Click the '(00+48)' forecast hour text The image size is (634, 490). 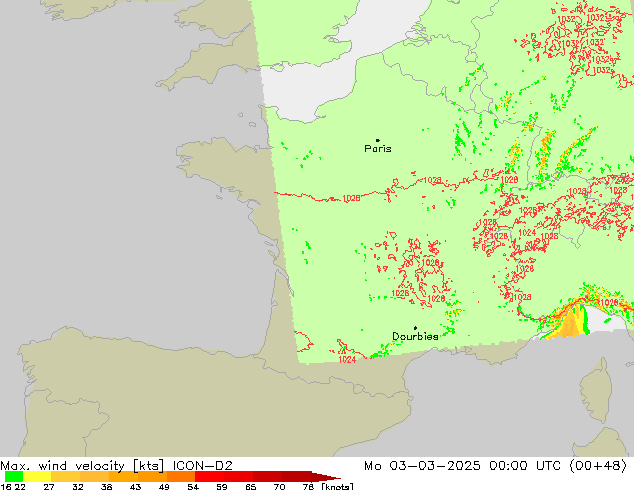[x=598, y=466]
